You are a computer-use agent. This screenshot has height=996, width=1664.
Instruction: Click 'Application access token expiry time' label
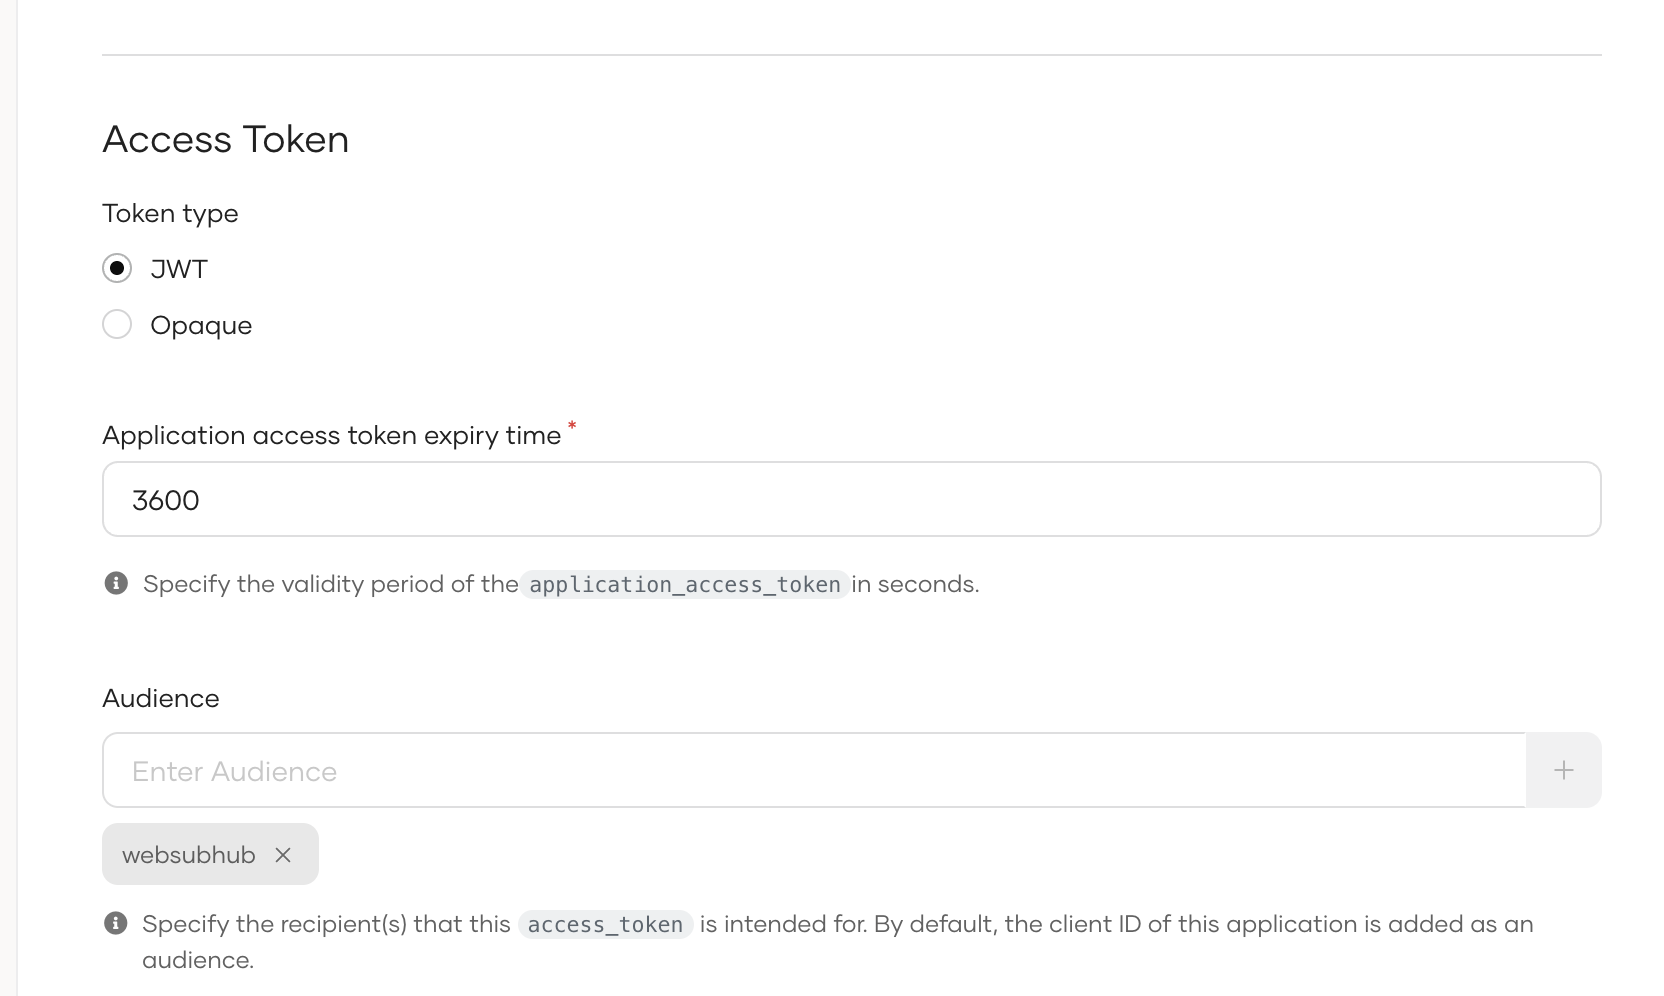331,435
